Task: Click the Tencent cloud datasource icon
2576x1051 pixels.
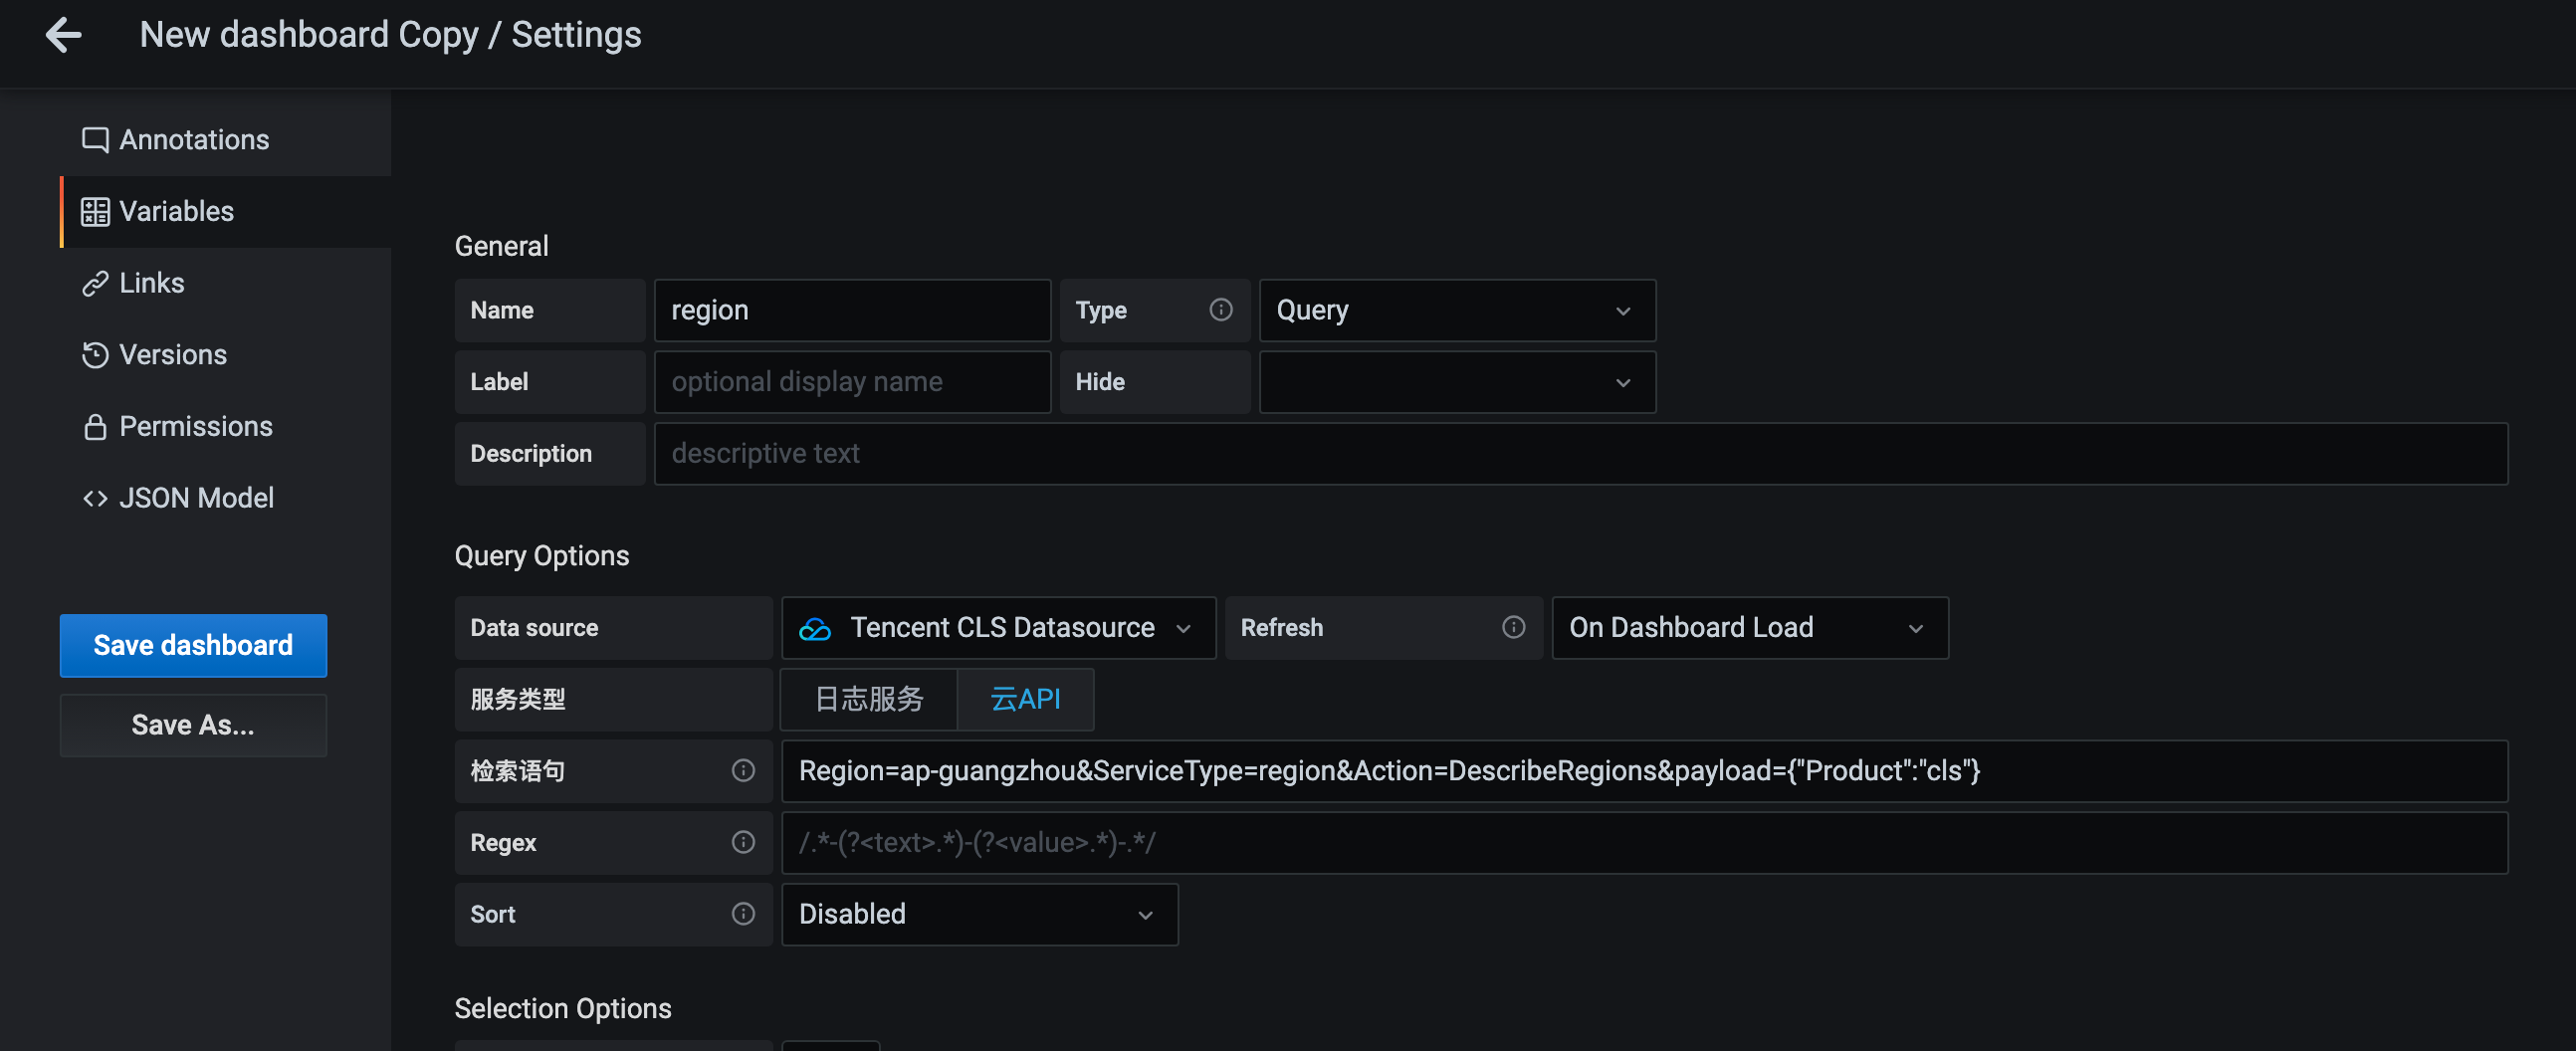Action: pyautogui.click(x=815, y=628)
